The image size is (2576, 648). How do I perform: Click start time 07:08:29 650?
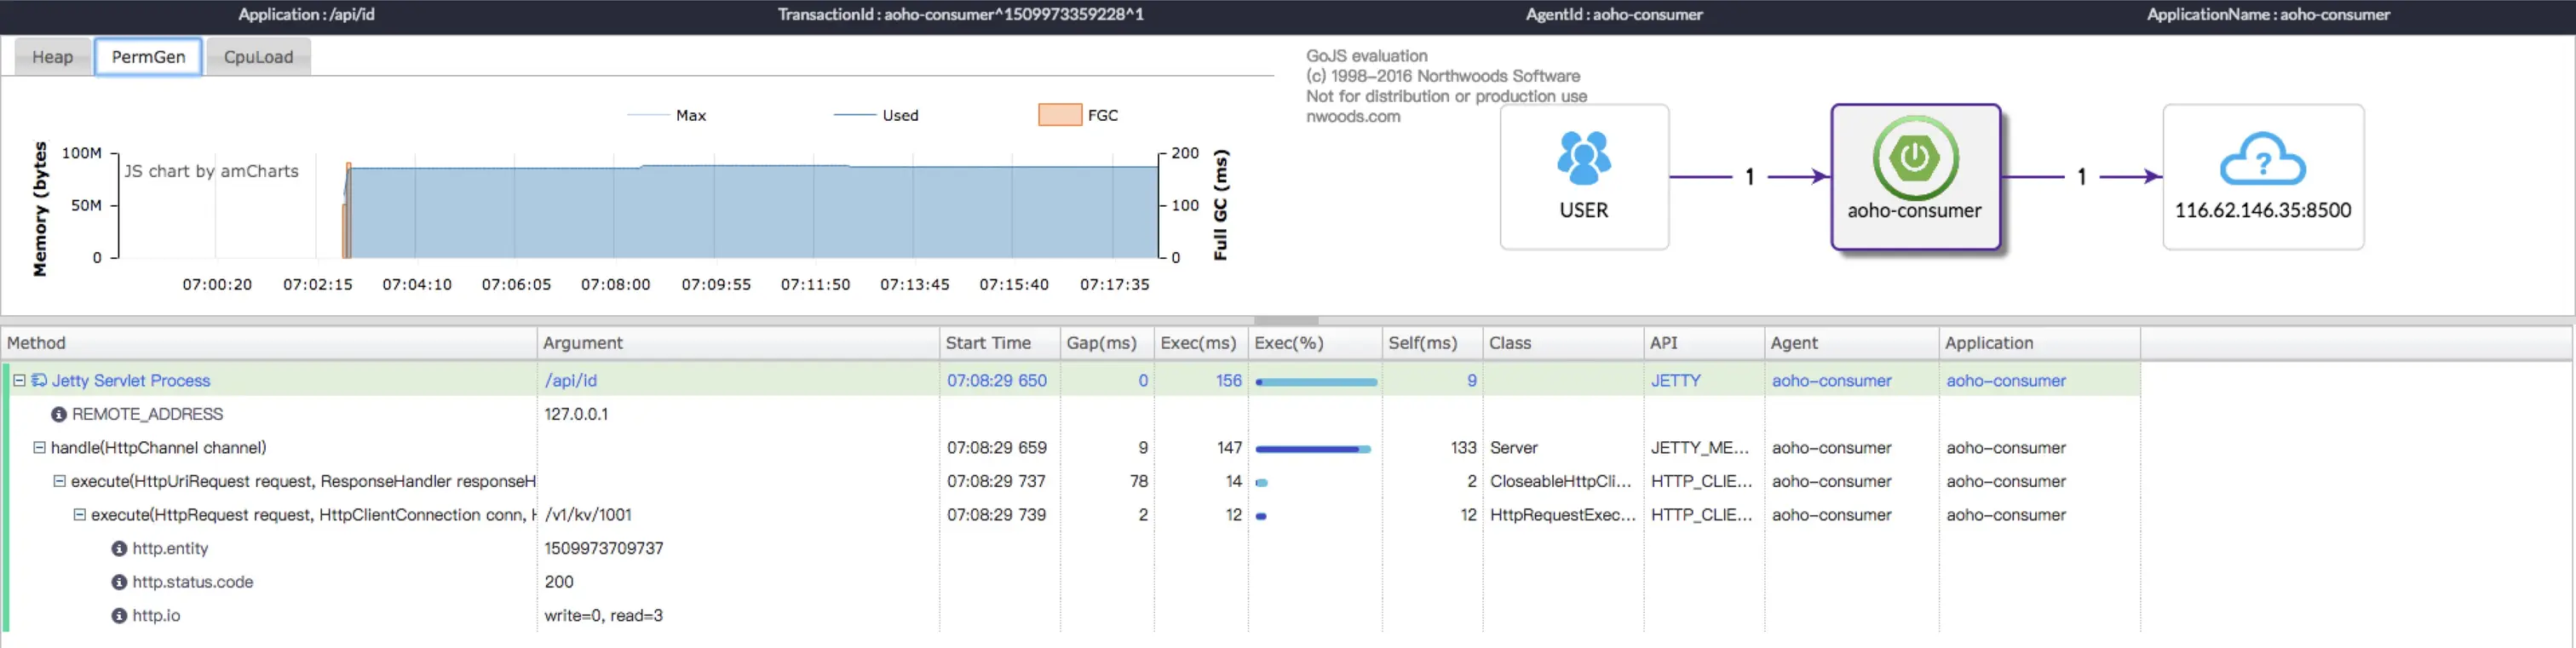(x=996, y=380)
